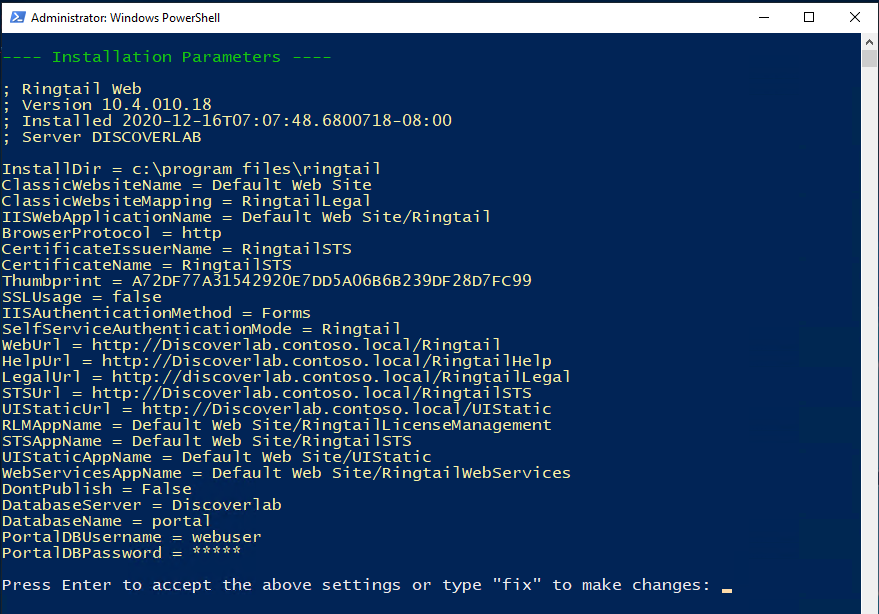Maximize the PowerShell window
This screenshot has height=614, width=879.
point(809,17)
